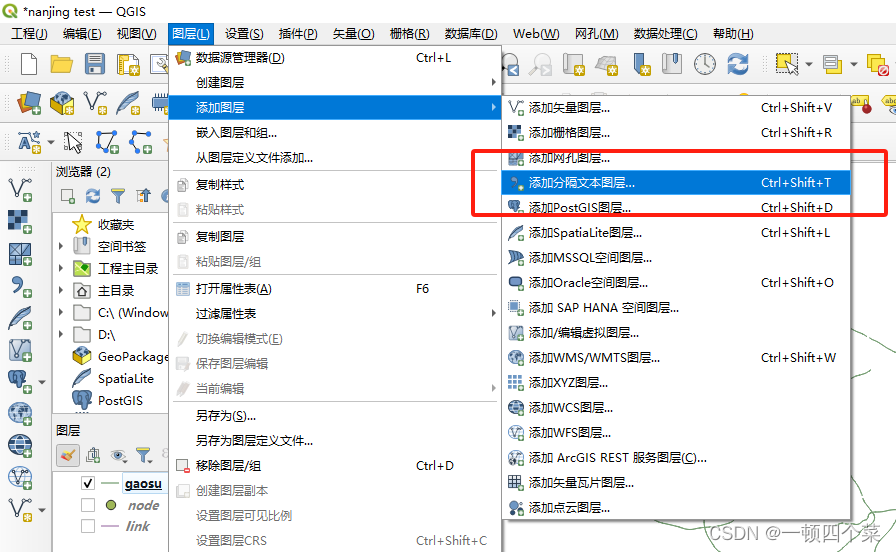Expand the 空间书签 tree node
896x552 pixels.
point(61,246)
